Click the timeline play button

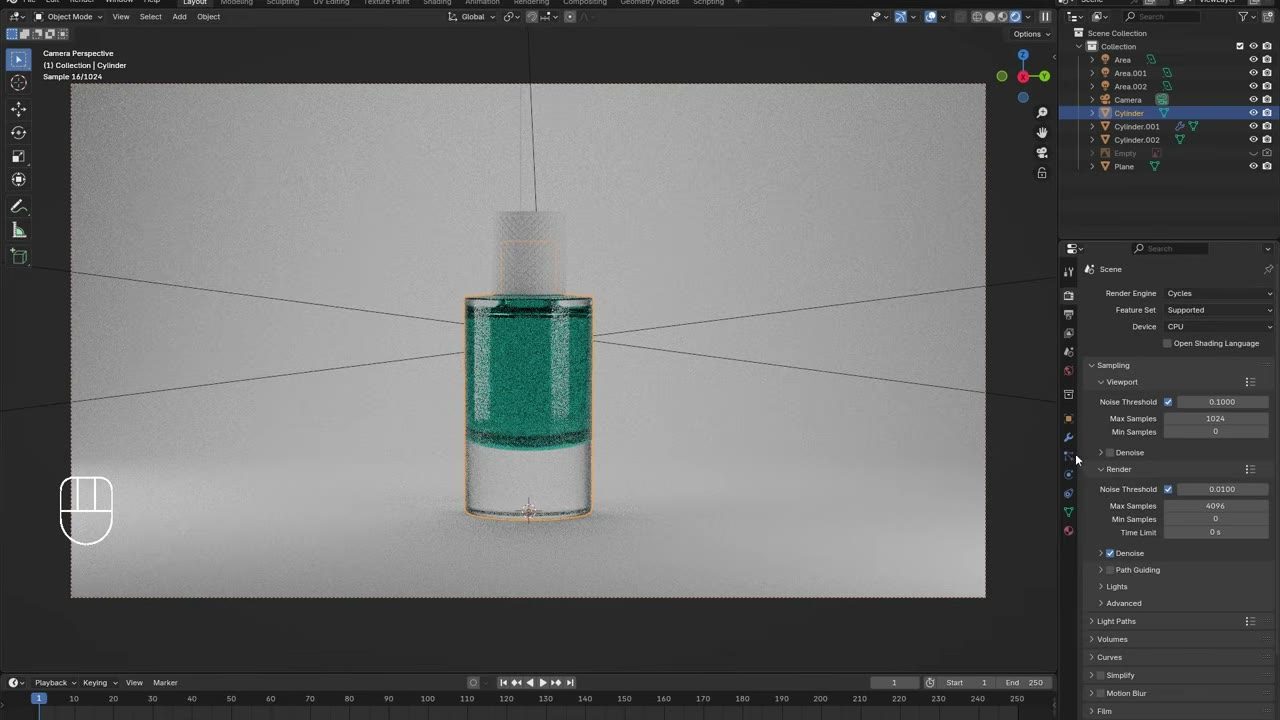(x=543, y=683)
